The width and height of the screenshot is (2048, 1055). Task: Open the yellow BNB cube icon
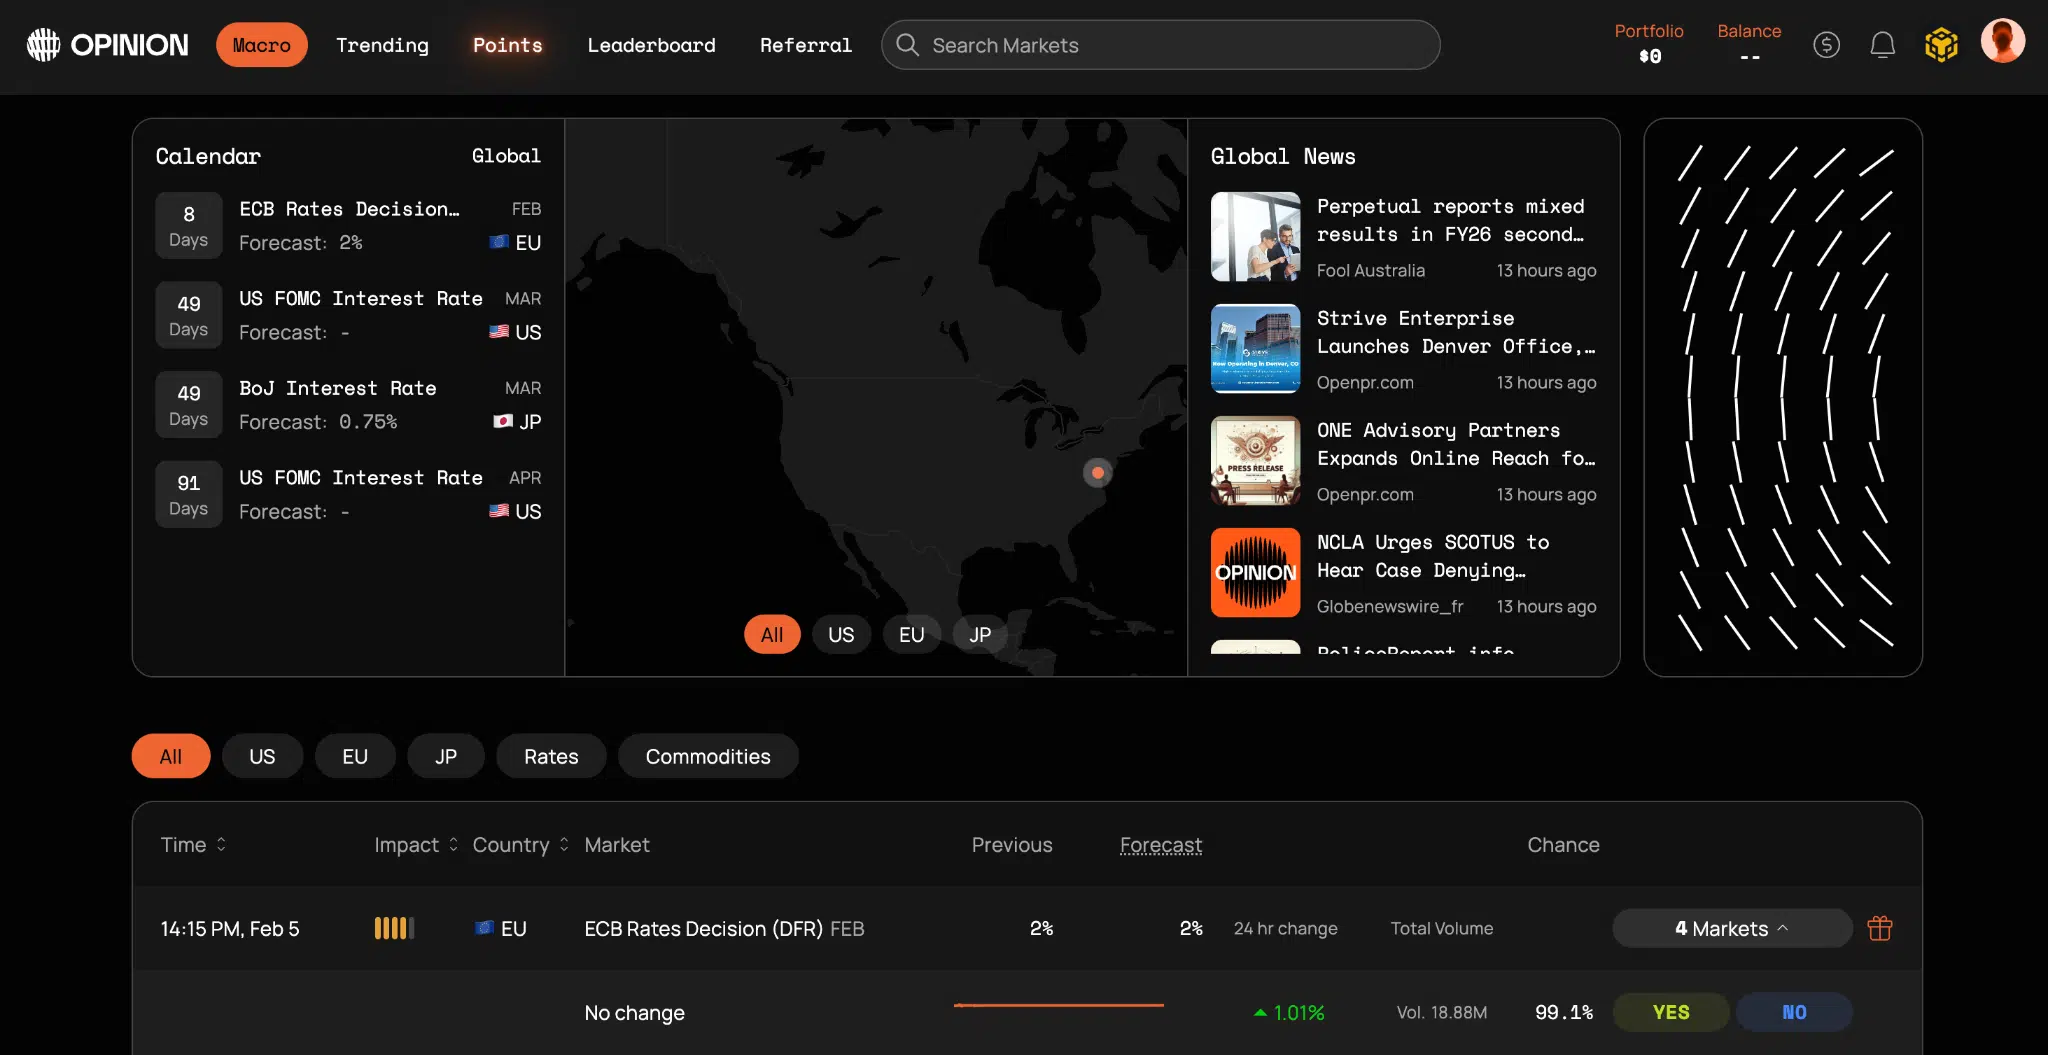coord(1940,45)
